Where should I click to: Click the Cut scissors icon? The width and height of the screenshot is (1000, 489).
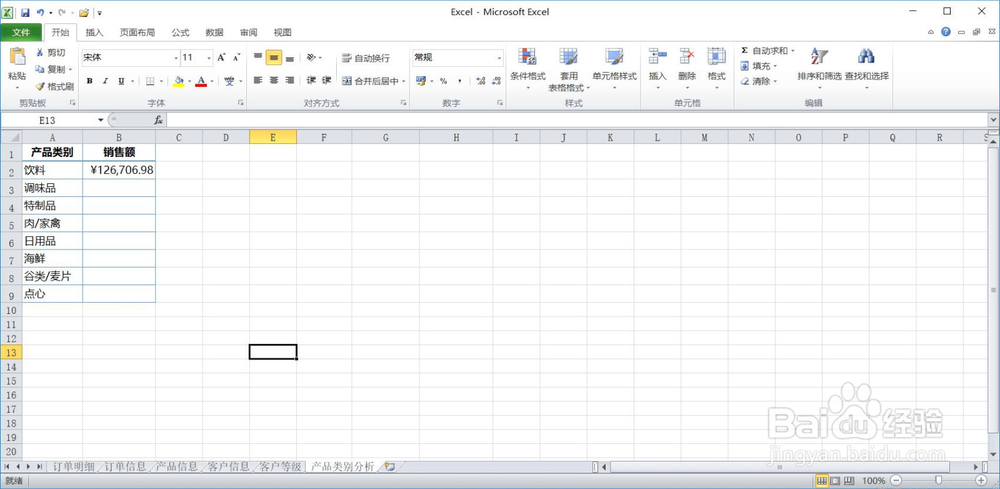40,53
